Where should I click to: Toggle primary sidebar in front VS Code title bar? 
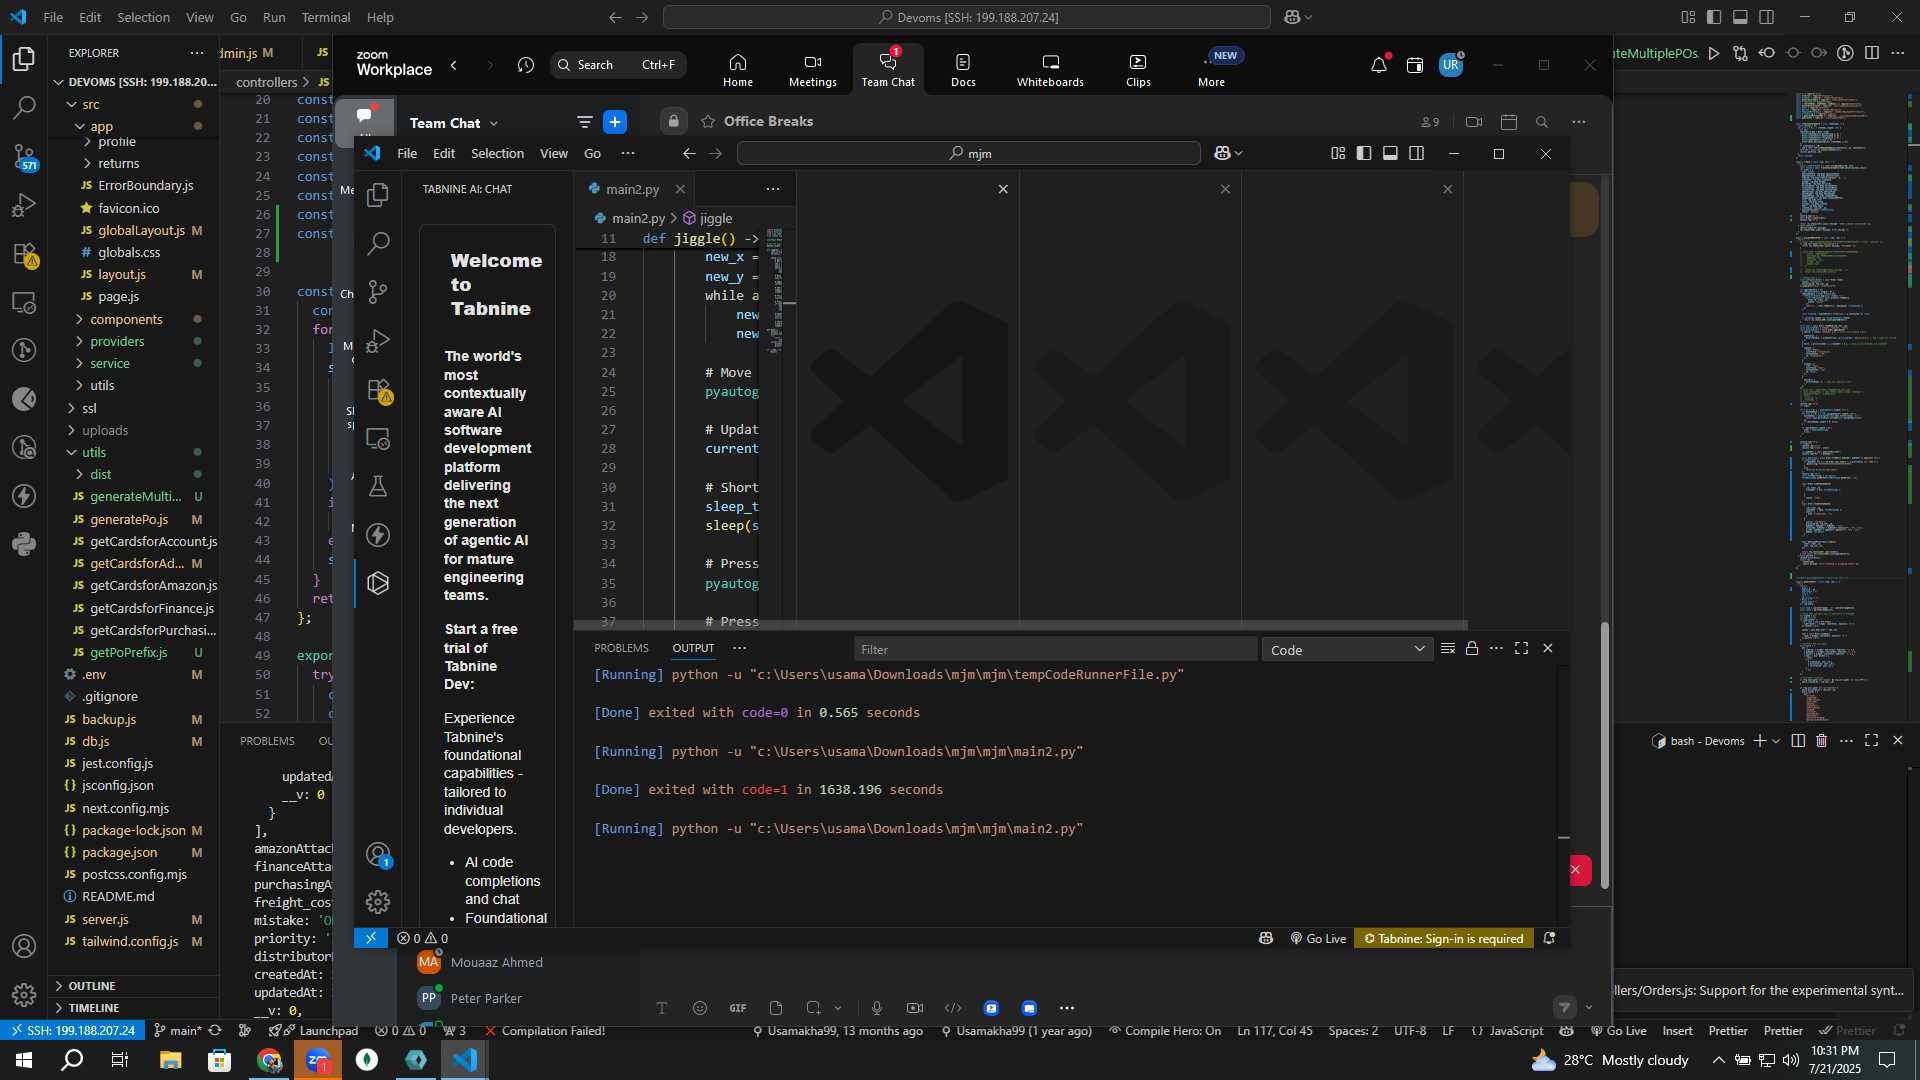coord(1364,153)
